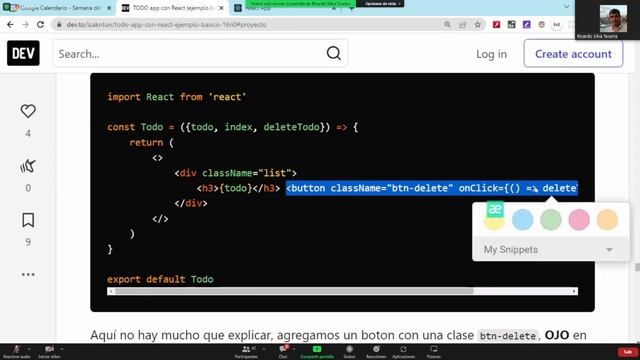The image size is (640, 360).
Task: Click the red Salir leave button
Action: (628, 351)
